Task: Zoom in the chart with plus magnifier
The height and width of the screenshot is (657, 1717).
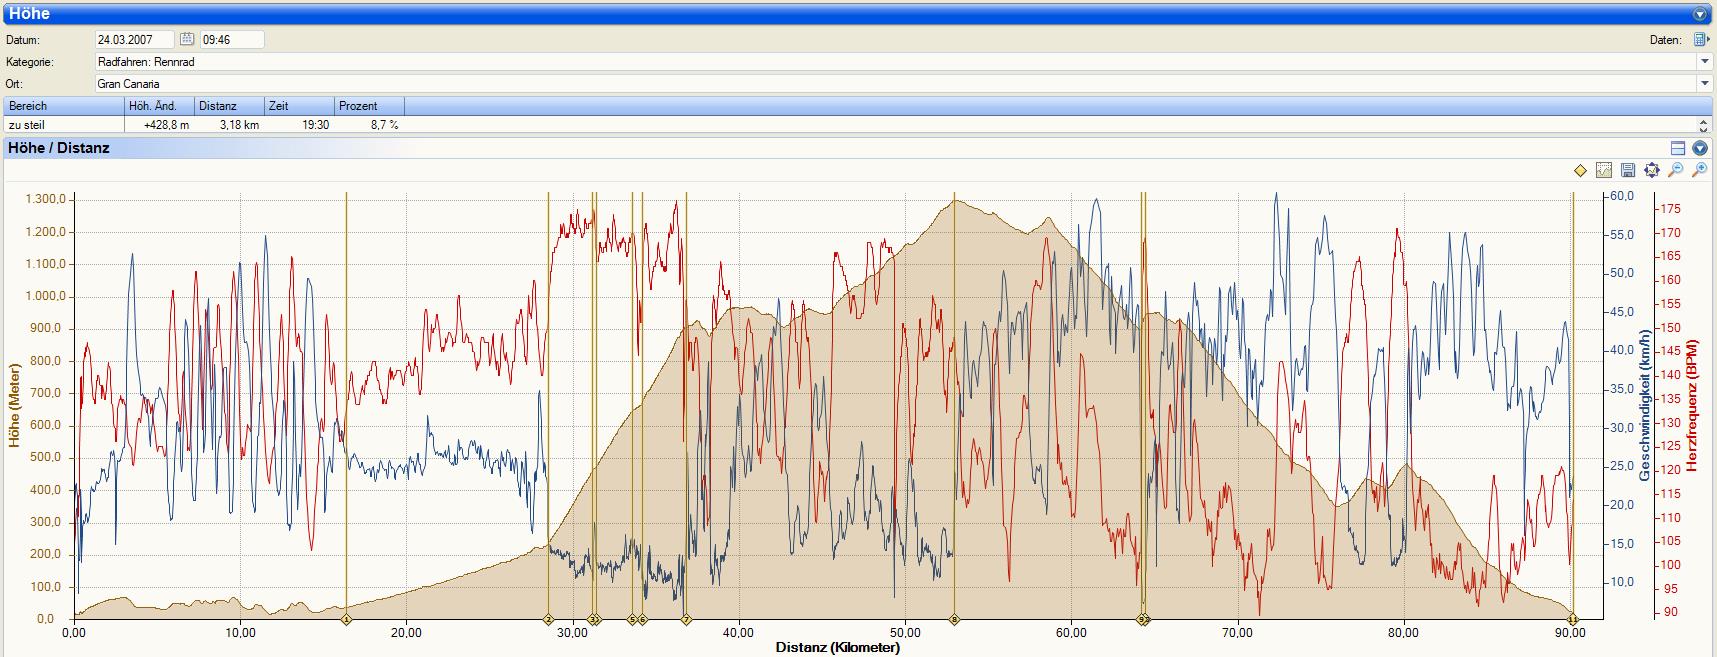Action: [1699, 171]
